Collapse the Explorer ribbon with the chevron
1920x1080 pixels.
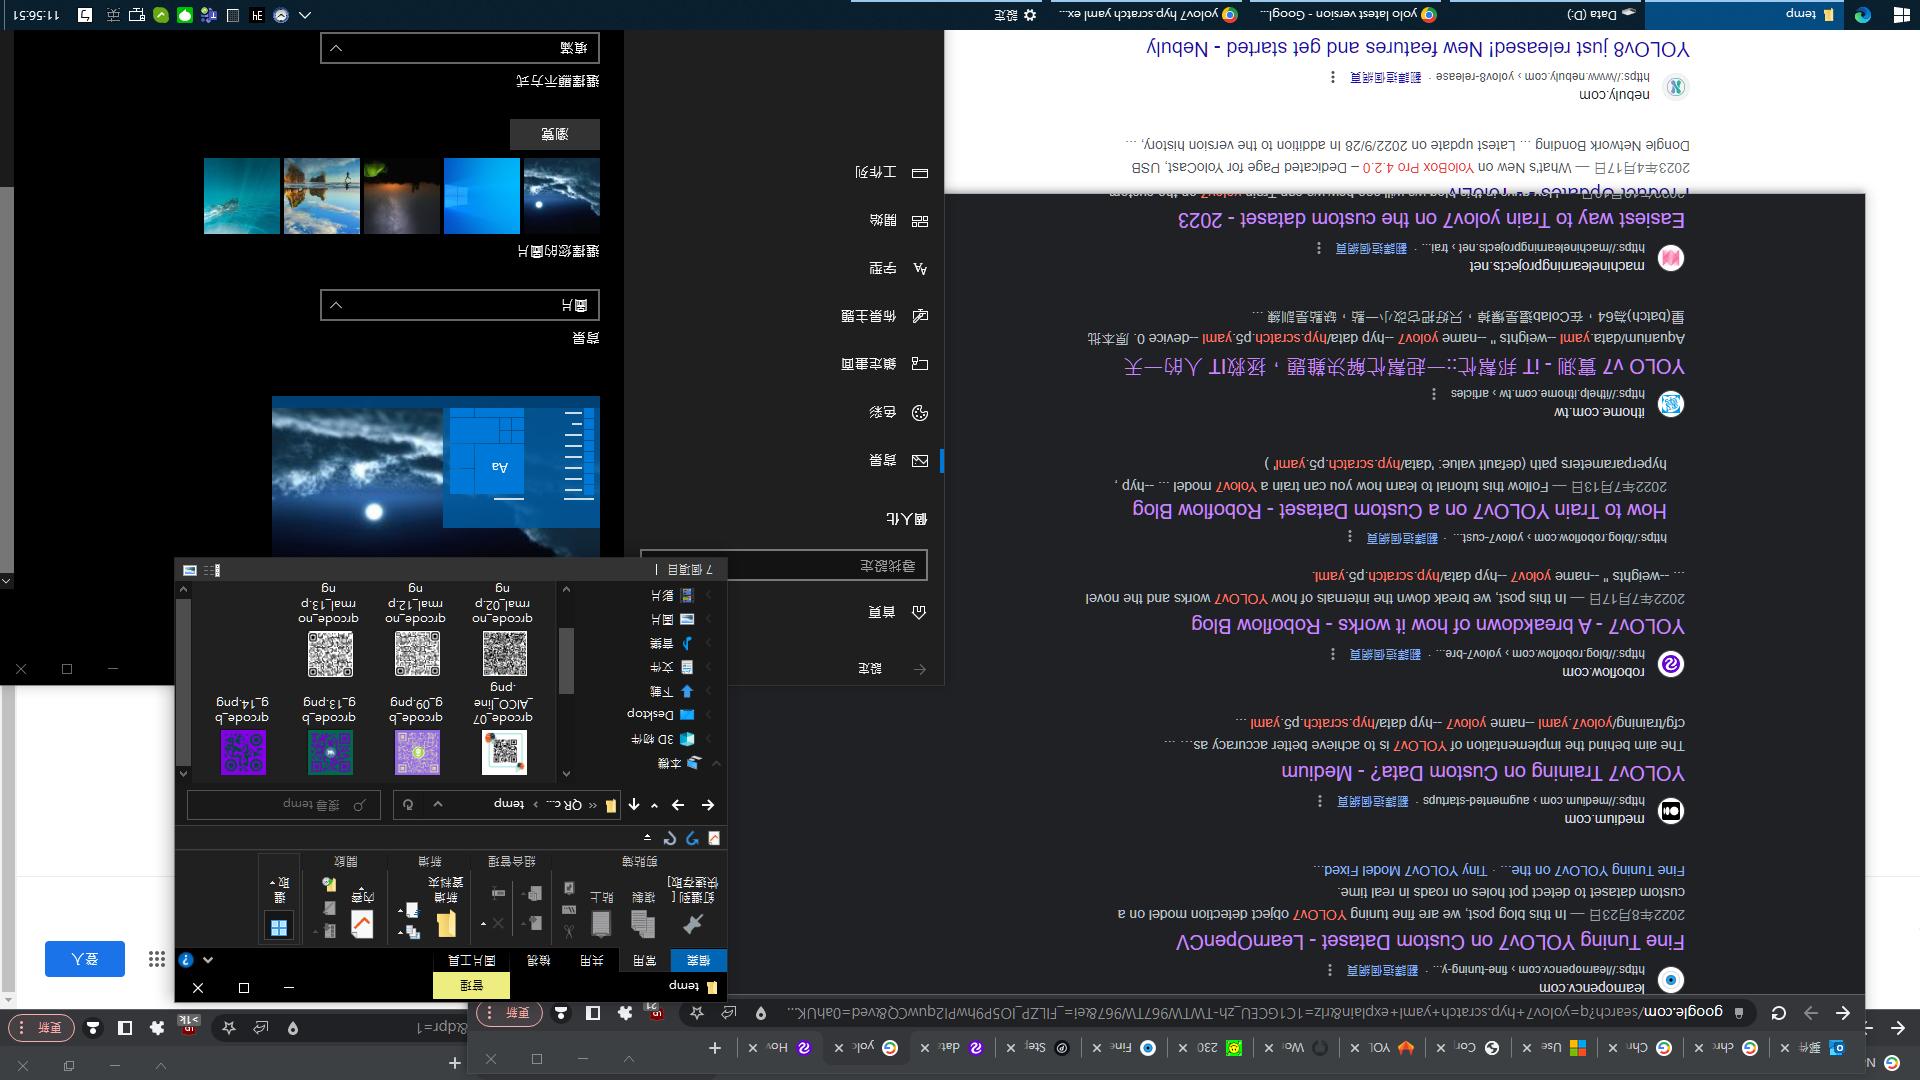[x=208, y=960]
